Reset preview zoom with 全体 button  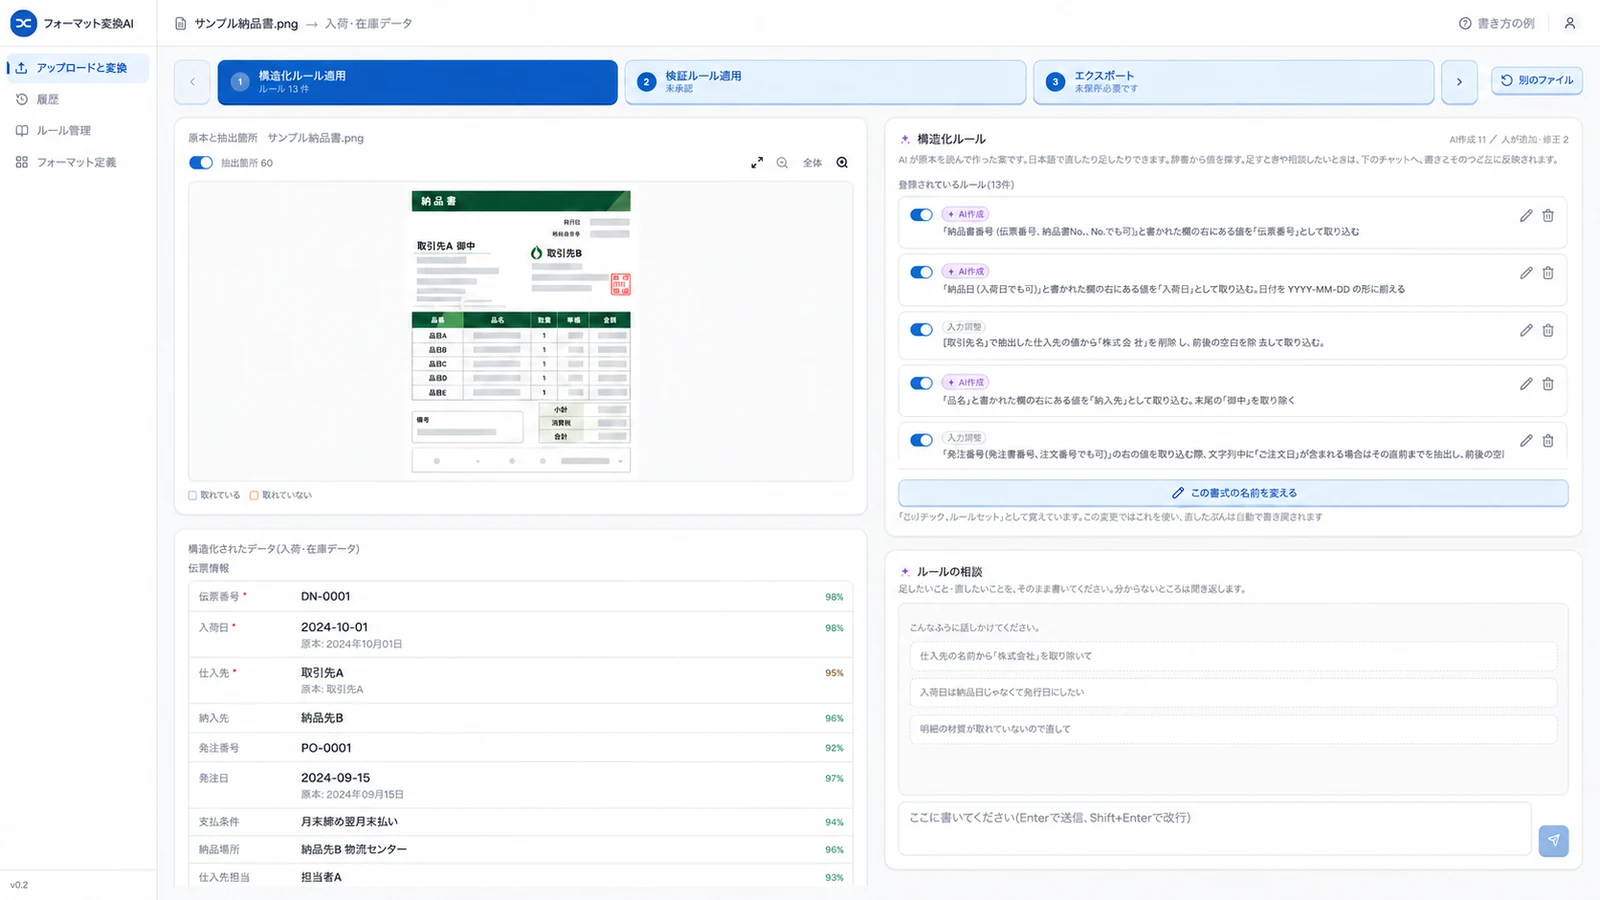pyautogui.click(x=813, y=163)
